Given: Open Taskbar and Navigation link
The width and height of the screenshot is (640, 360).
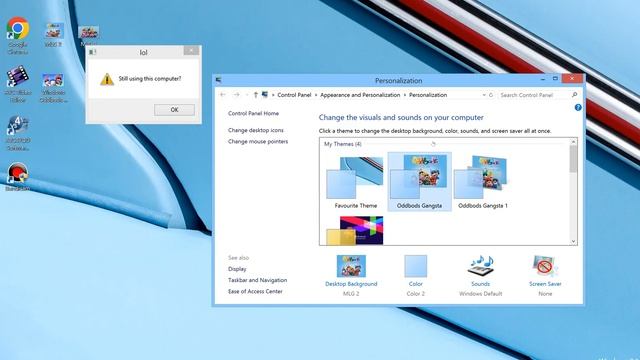Looking at the screenshot, I should pos(258,280).
